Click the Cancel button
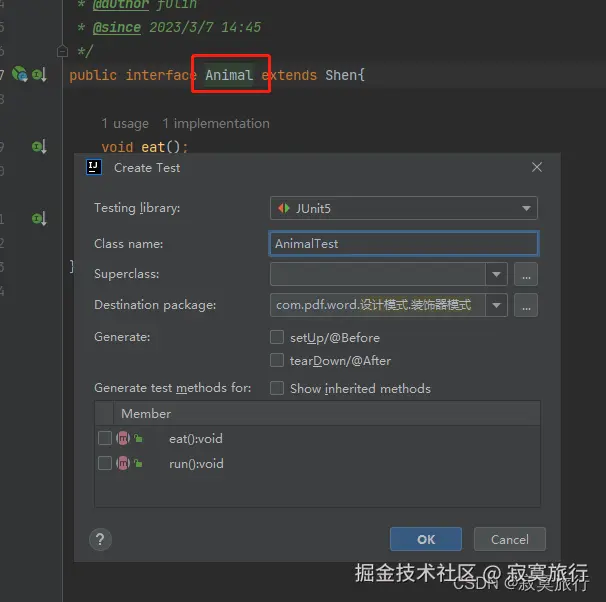 [x=510, y=539]
